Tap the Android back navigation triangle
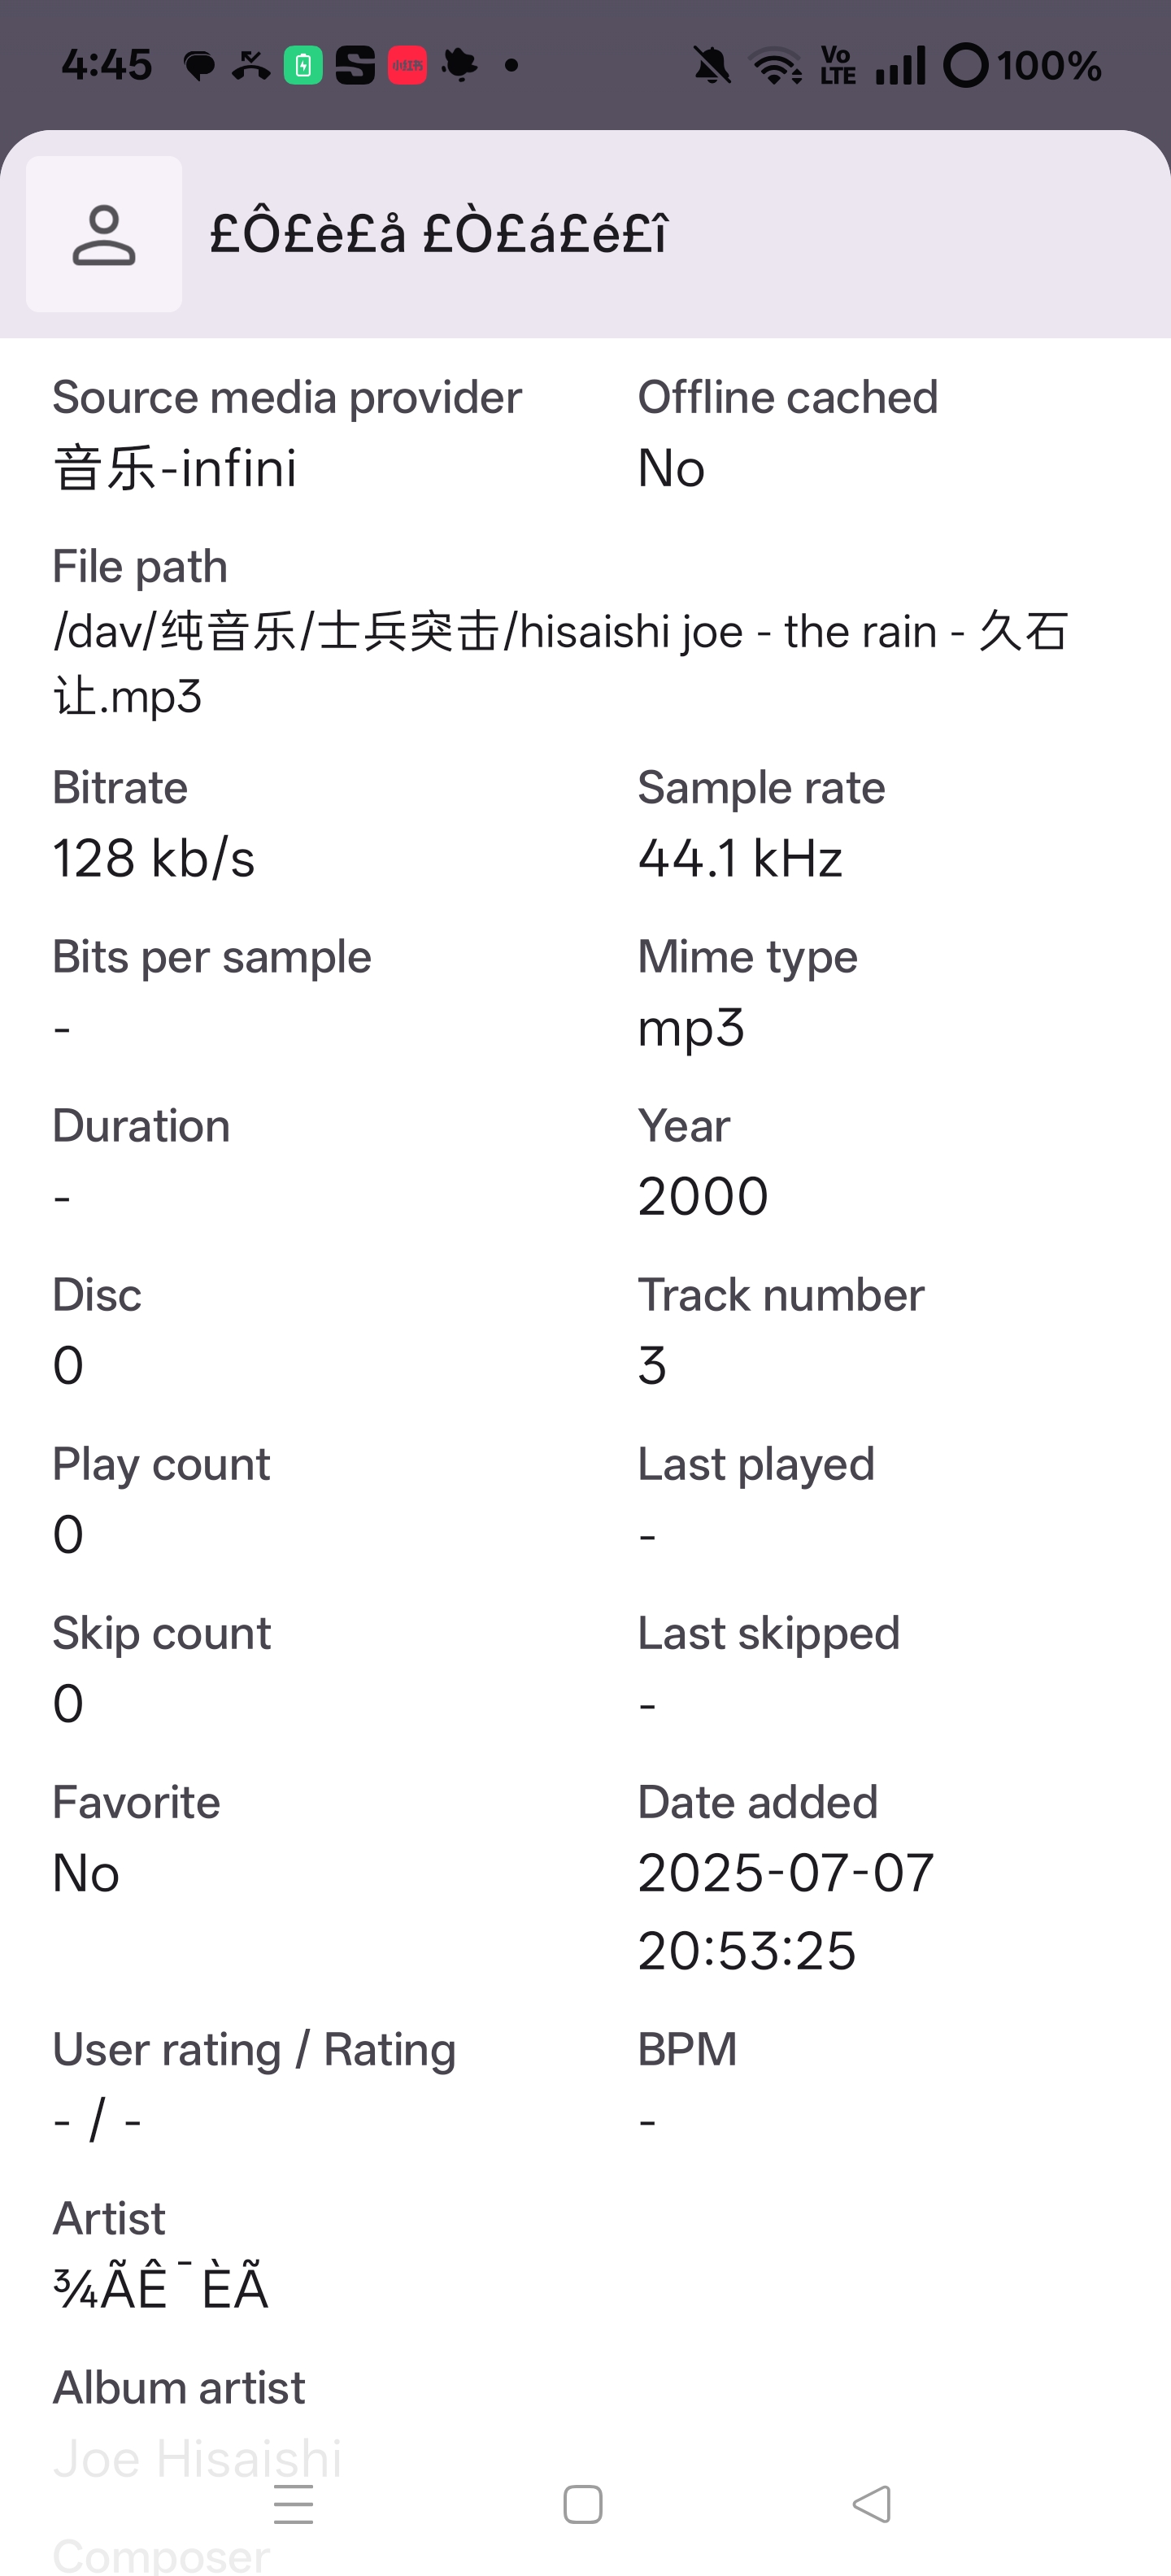Viewport: 1171px width, 2576px height. coord(871,2504)
